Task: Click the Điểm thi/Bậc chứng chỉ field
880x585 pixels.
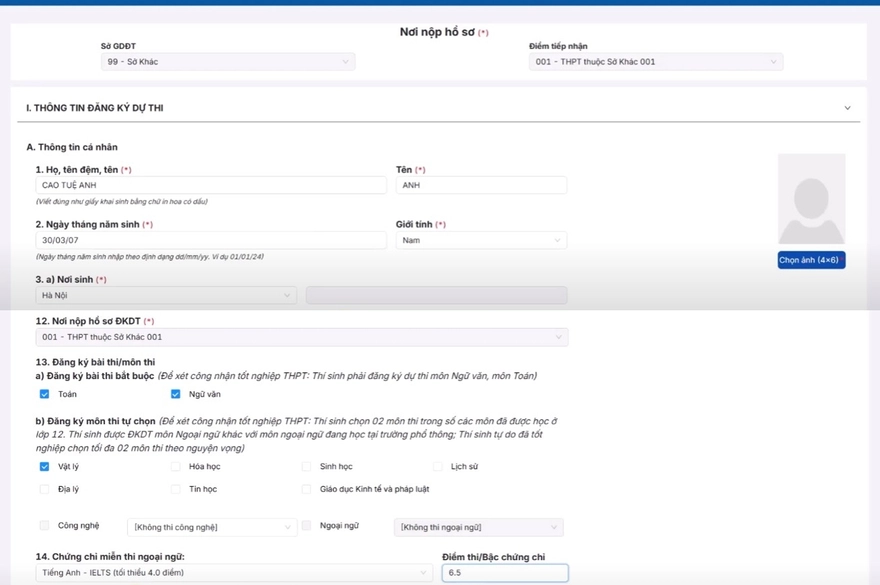Action: click(504, 573)
